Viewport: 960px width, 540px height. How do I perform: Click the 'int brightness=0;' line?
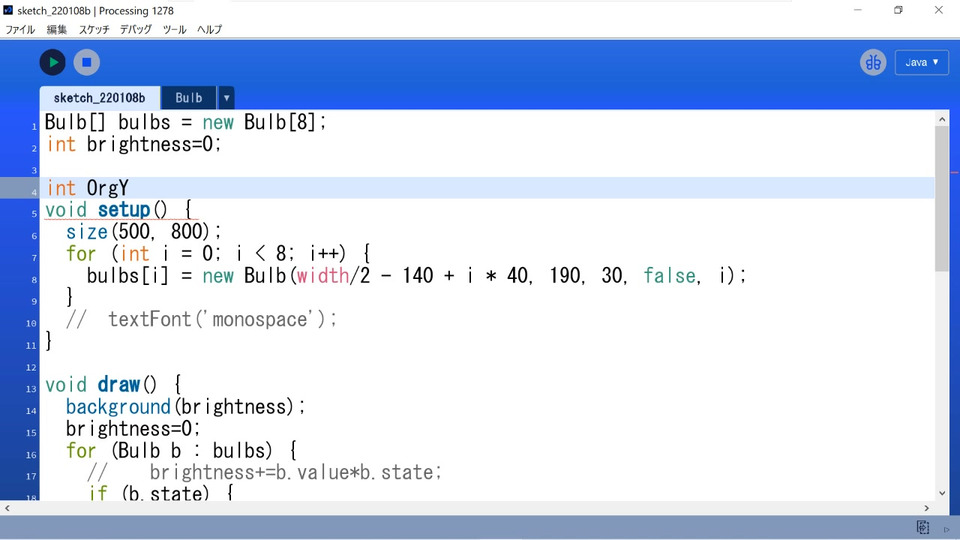click(133, 144)
